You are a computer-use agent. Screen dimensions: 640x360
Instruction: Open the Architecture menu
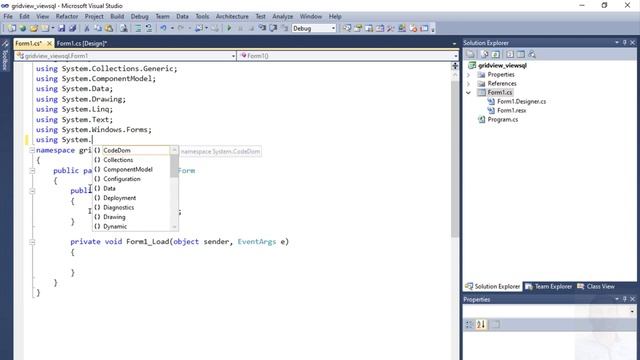232,16
